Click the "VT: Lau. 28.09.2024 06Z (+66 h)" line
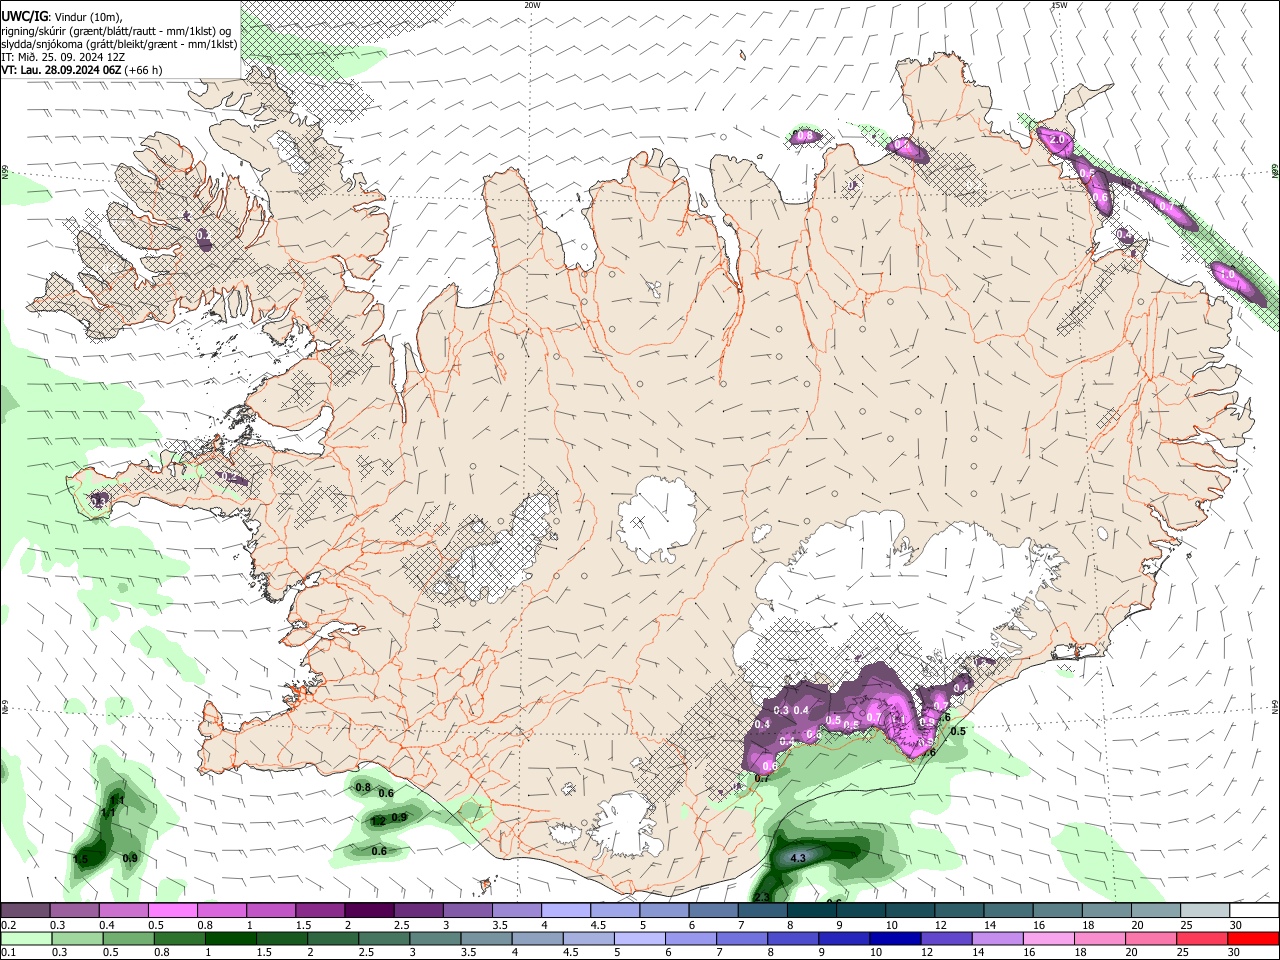1280x960 pixels. (x=82, y=70)
